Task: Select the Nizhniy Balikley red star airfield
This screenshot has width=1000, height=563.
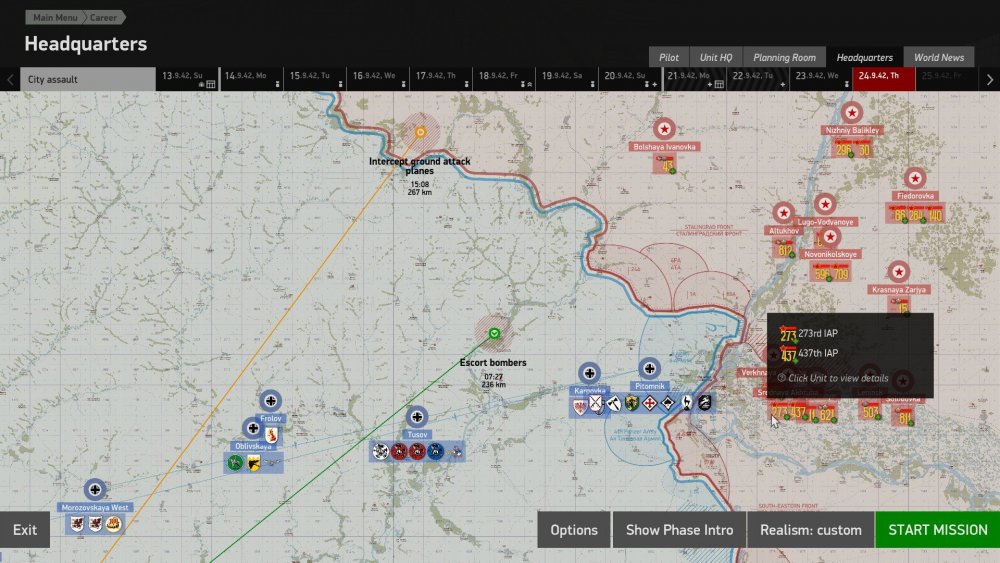Action: (x=852, y=113)
